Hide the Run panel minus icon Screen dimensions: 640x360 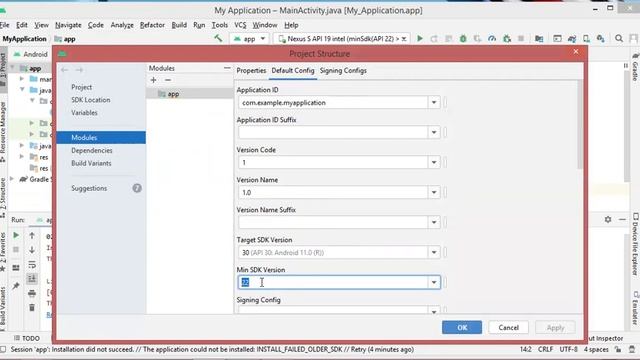[622, 220]
